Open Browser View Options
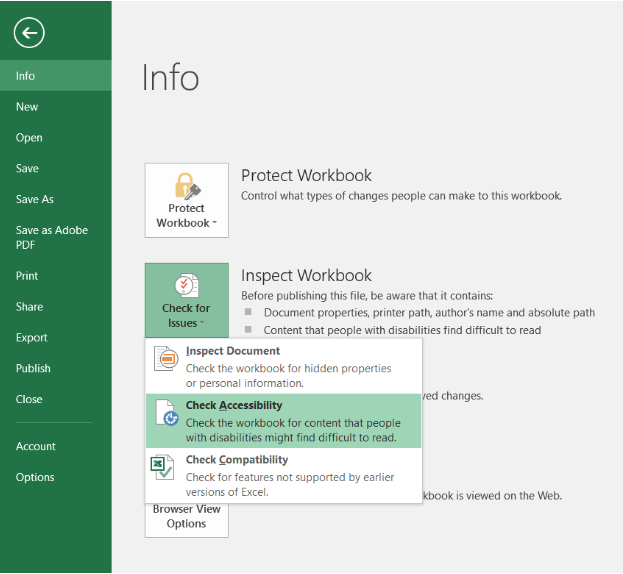Screen dimensions: 623x574 pos(186,517)
